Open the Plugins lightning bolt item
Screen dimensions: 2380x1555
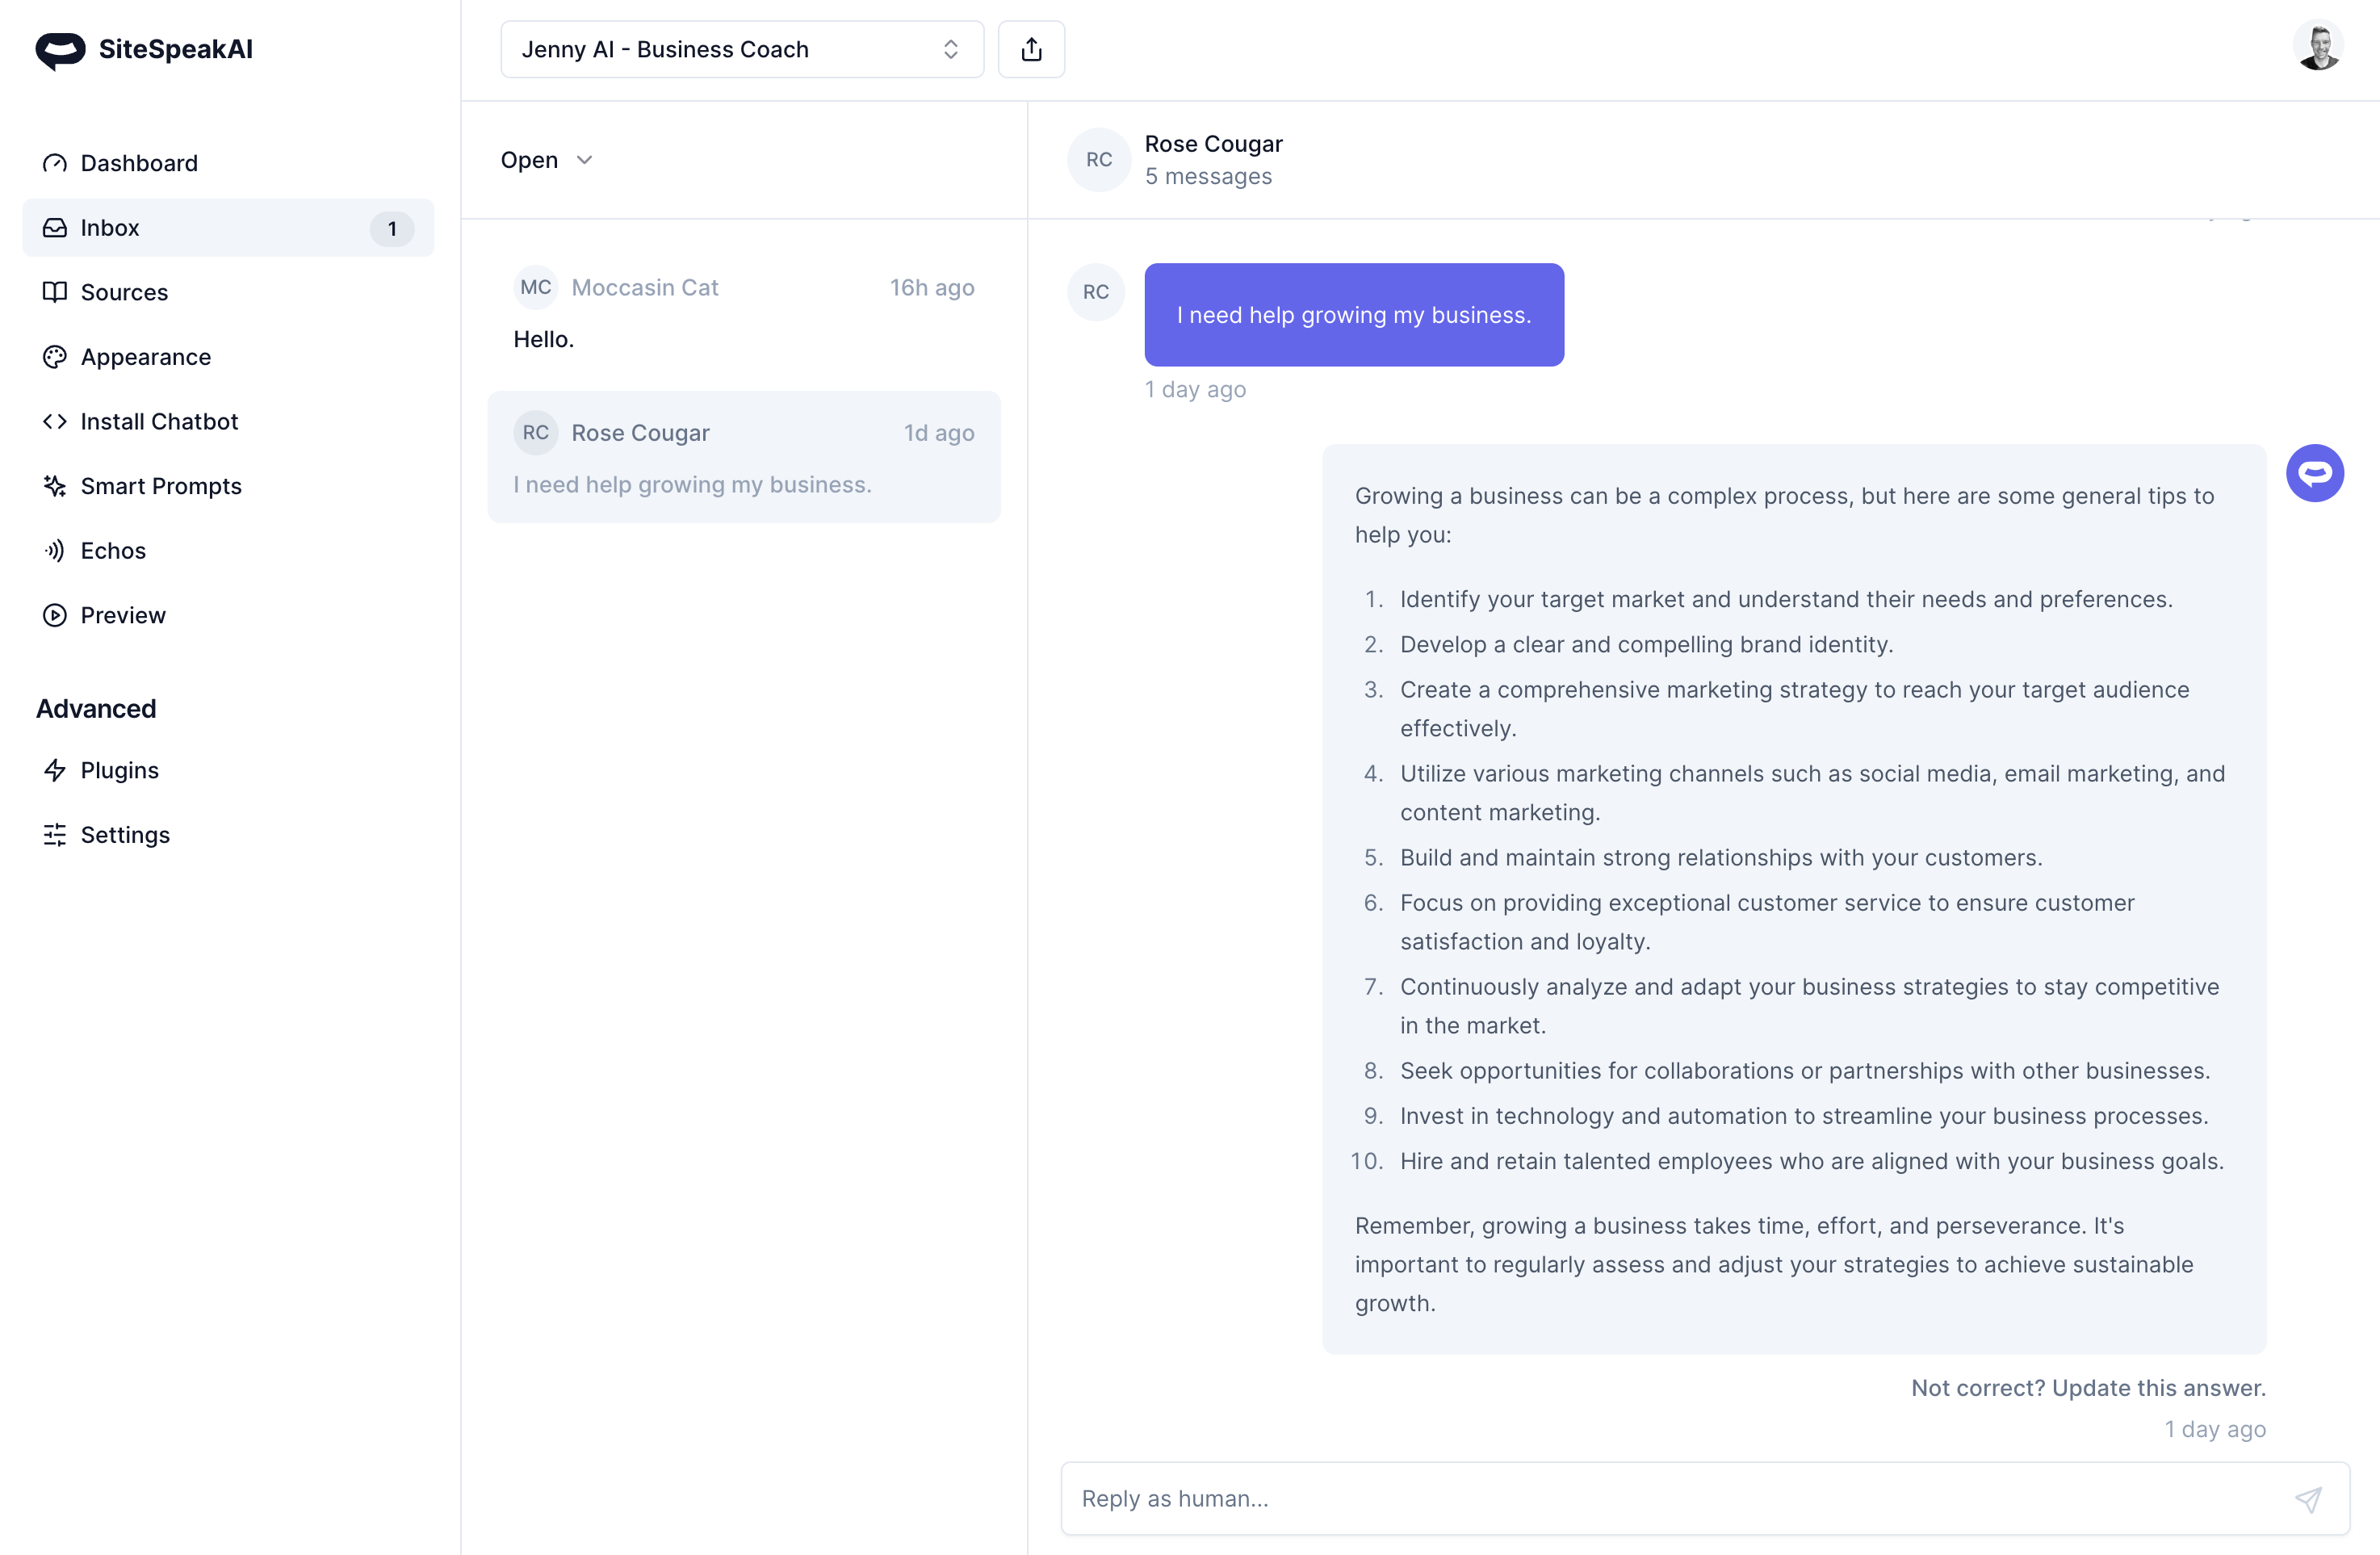point(119,770)
